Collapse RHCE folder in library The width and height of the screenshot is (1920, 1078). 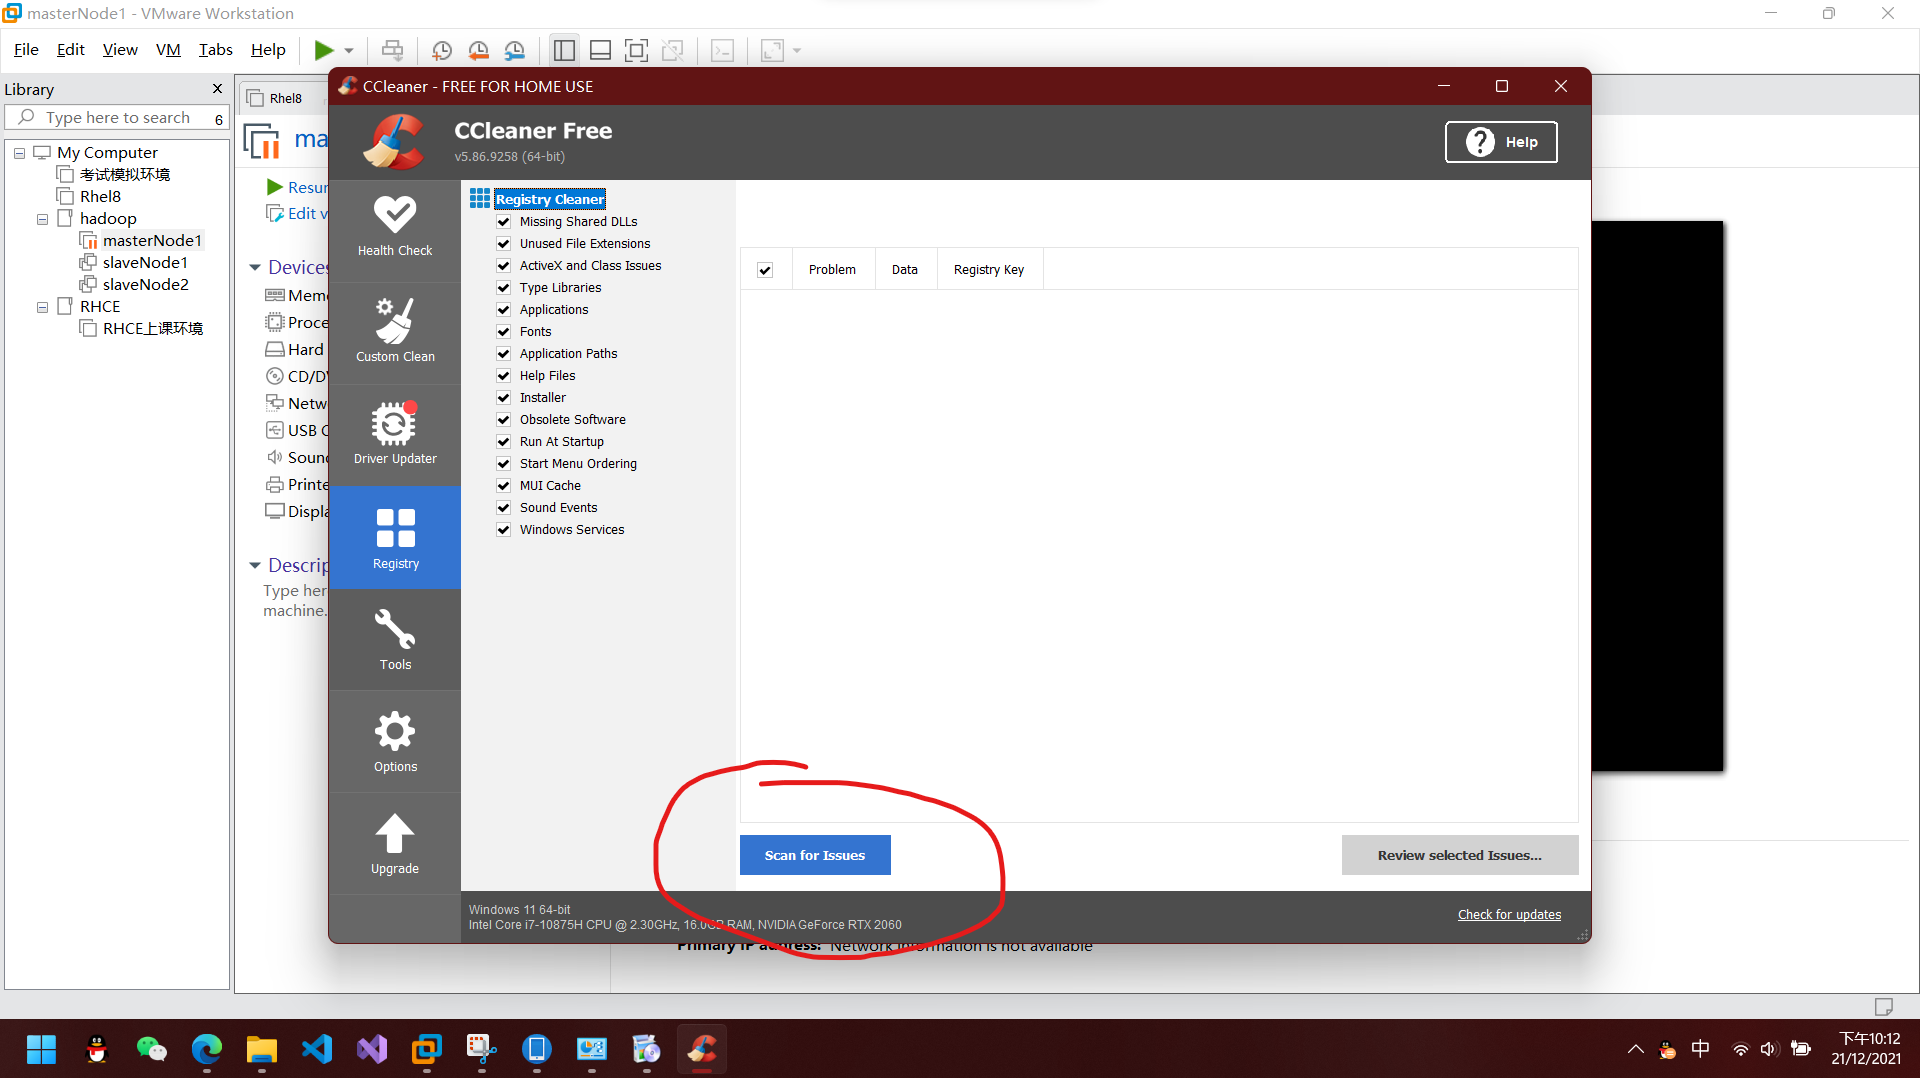click(42, 307)
